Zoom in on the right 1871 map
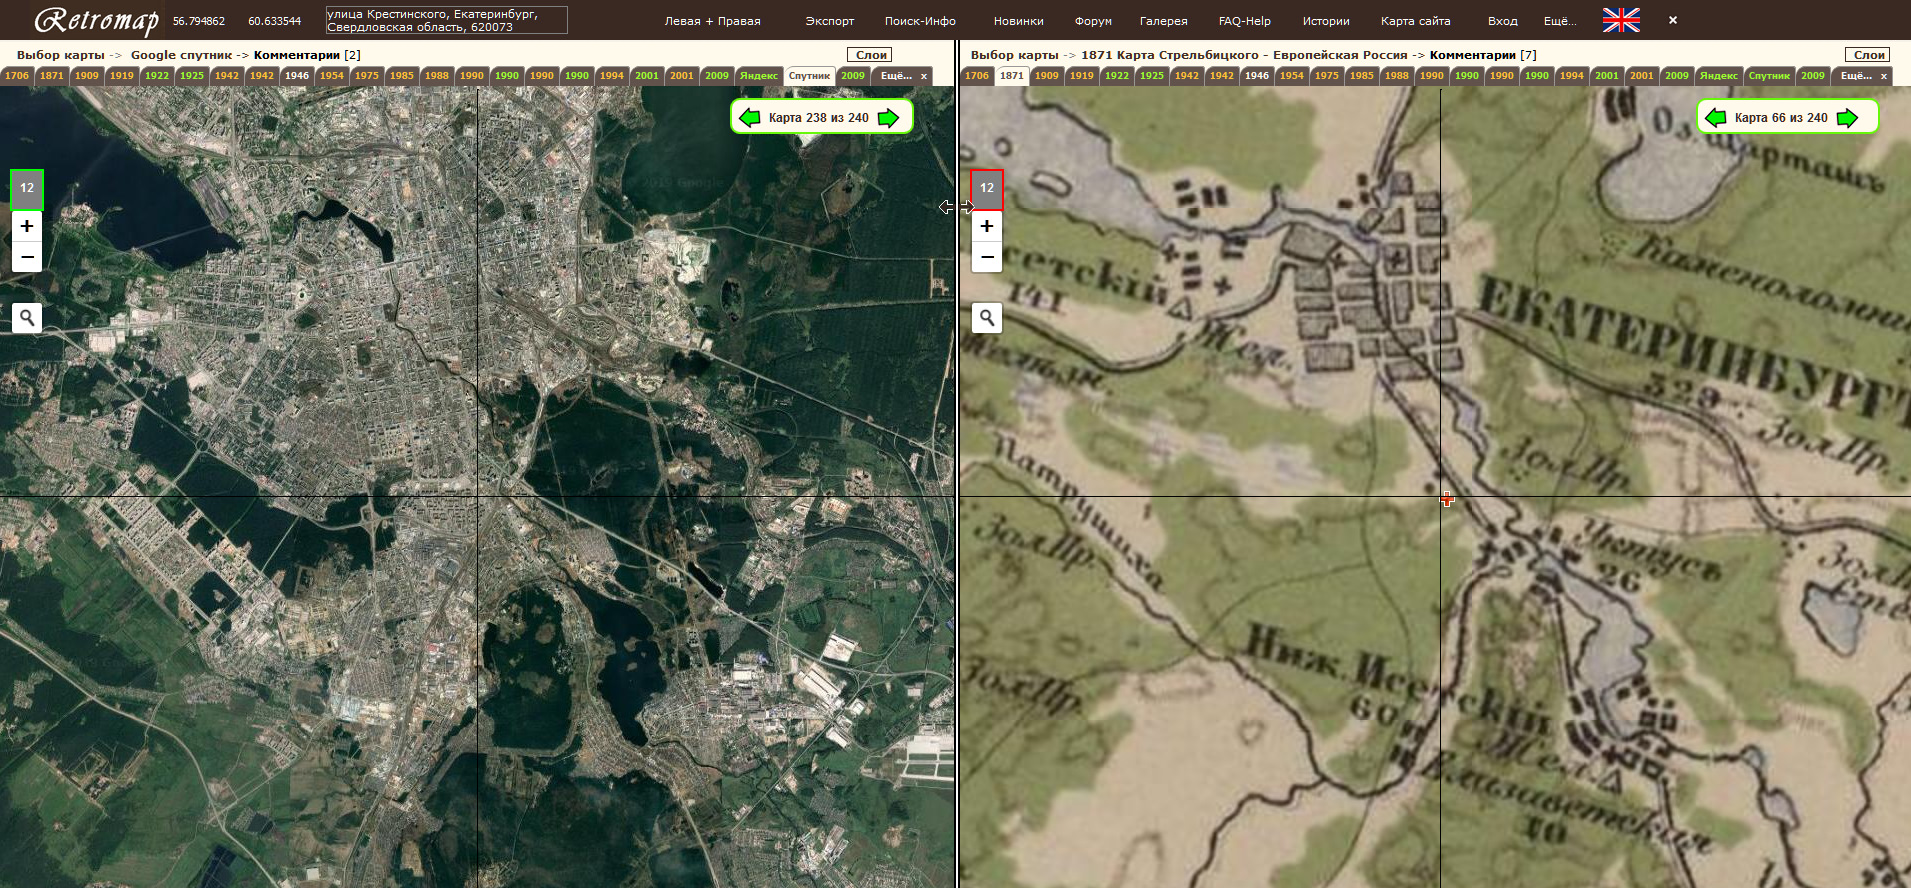The height and width of the screenshot is (888, 1911). click(987, 226)
